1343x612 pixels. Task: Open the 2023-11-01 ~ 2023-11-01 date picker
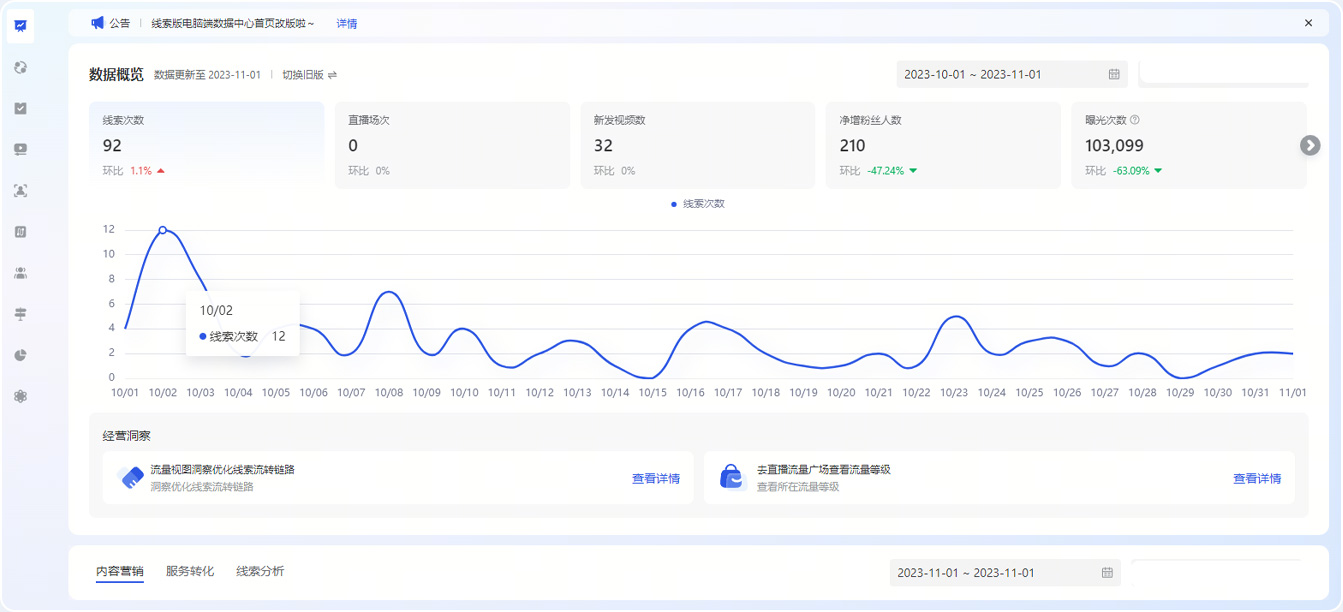point(1004,573)
